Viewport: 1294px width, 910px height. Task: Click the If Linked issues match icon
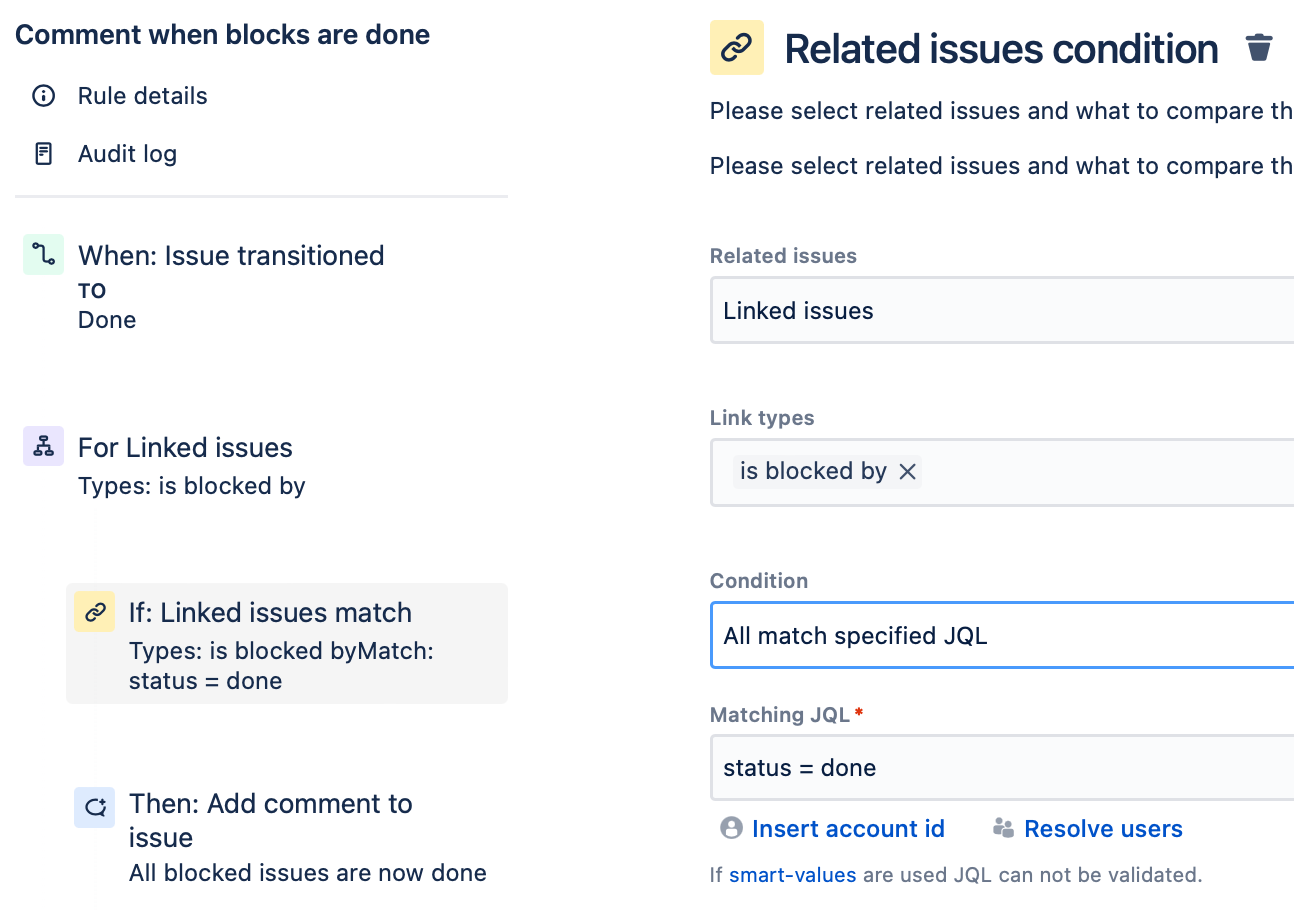94,612
